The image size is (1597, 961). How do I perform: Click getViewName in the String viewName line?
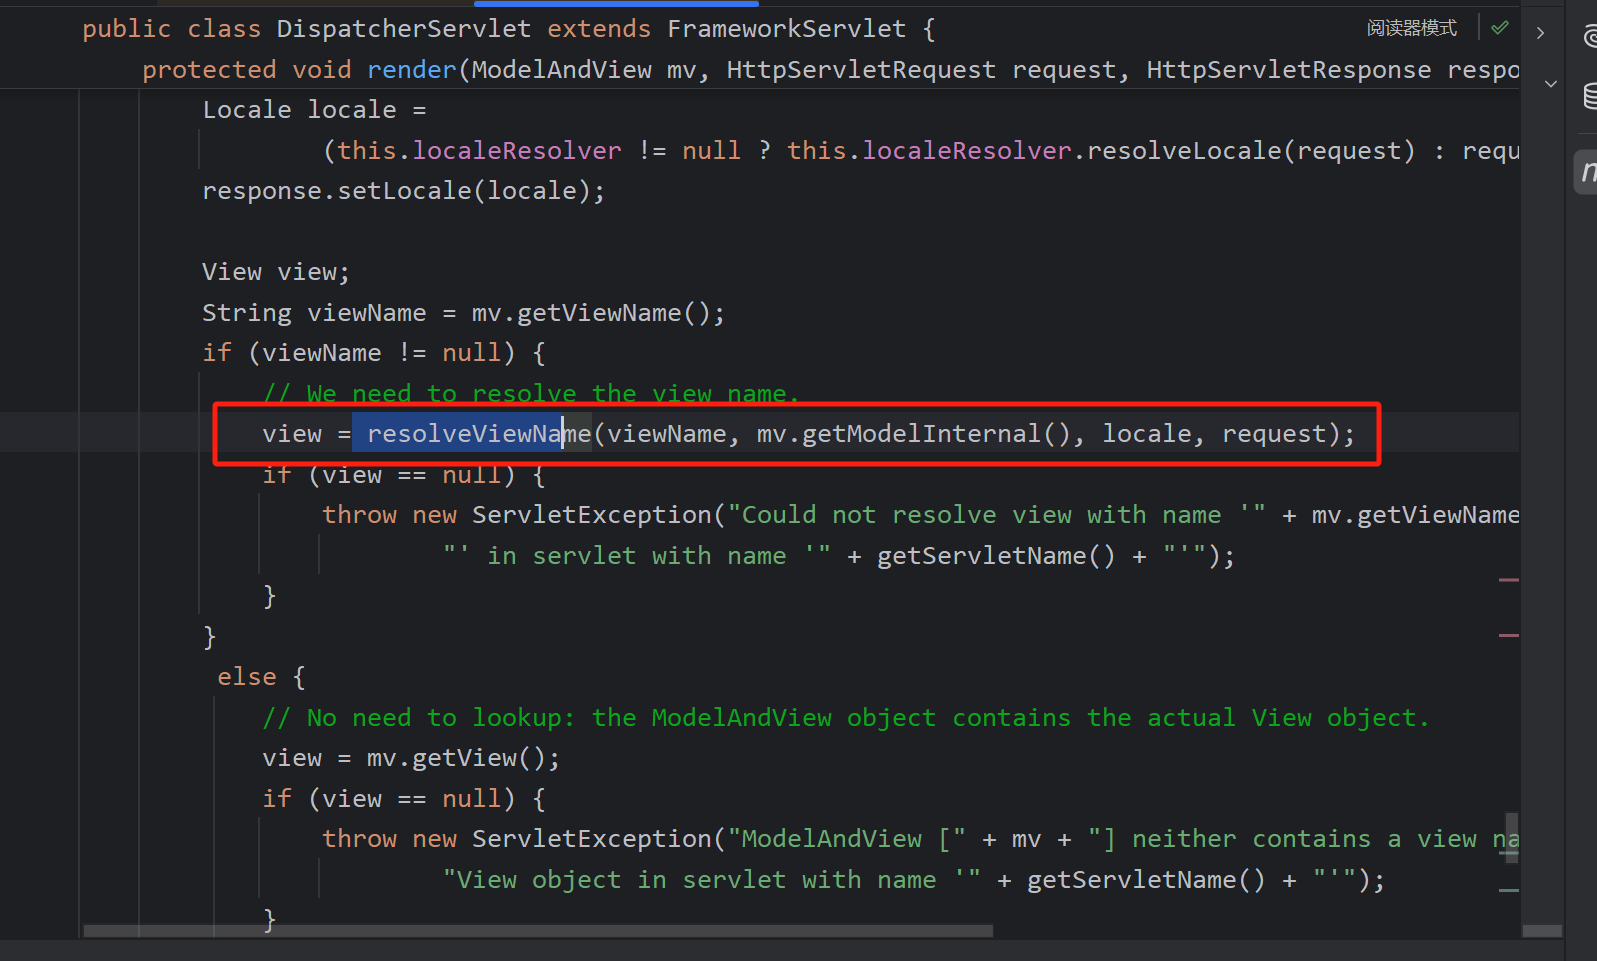point(599,313)
